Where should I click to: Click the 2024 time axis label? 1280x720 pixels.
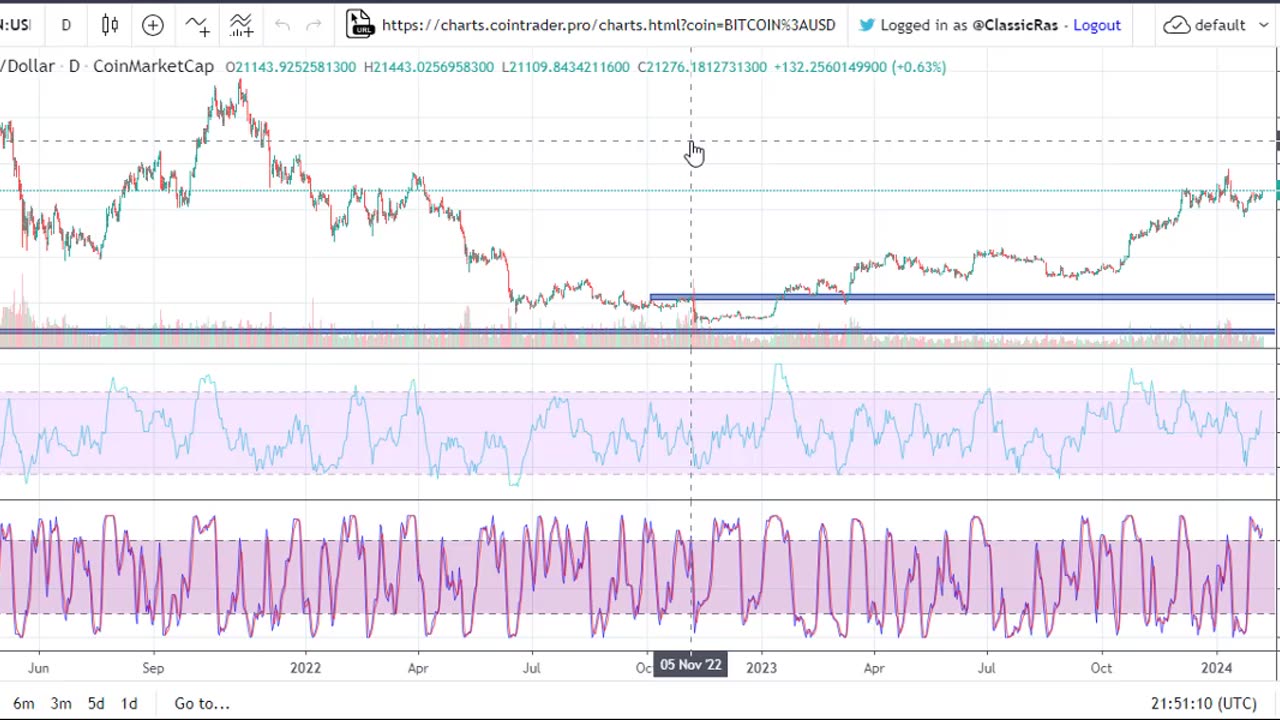click(x=1216, y=667)
